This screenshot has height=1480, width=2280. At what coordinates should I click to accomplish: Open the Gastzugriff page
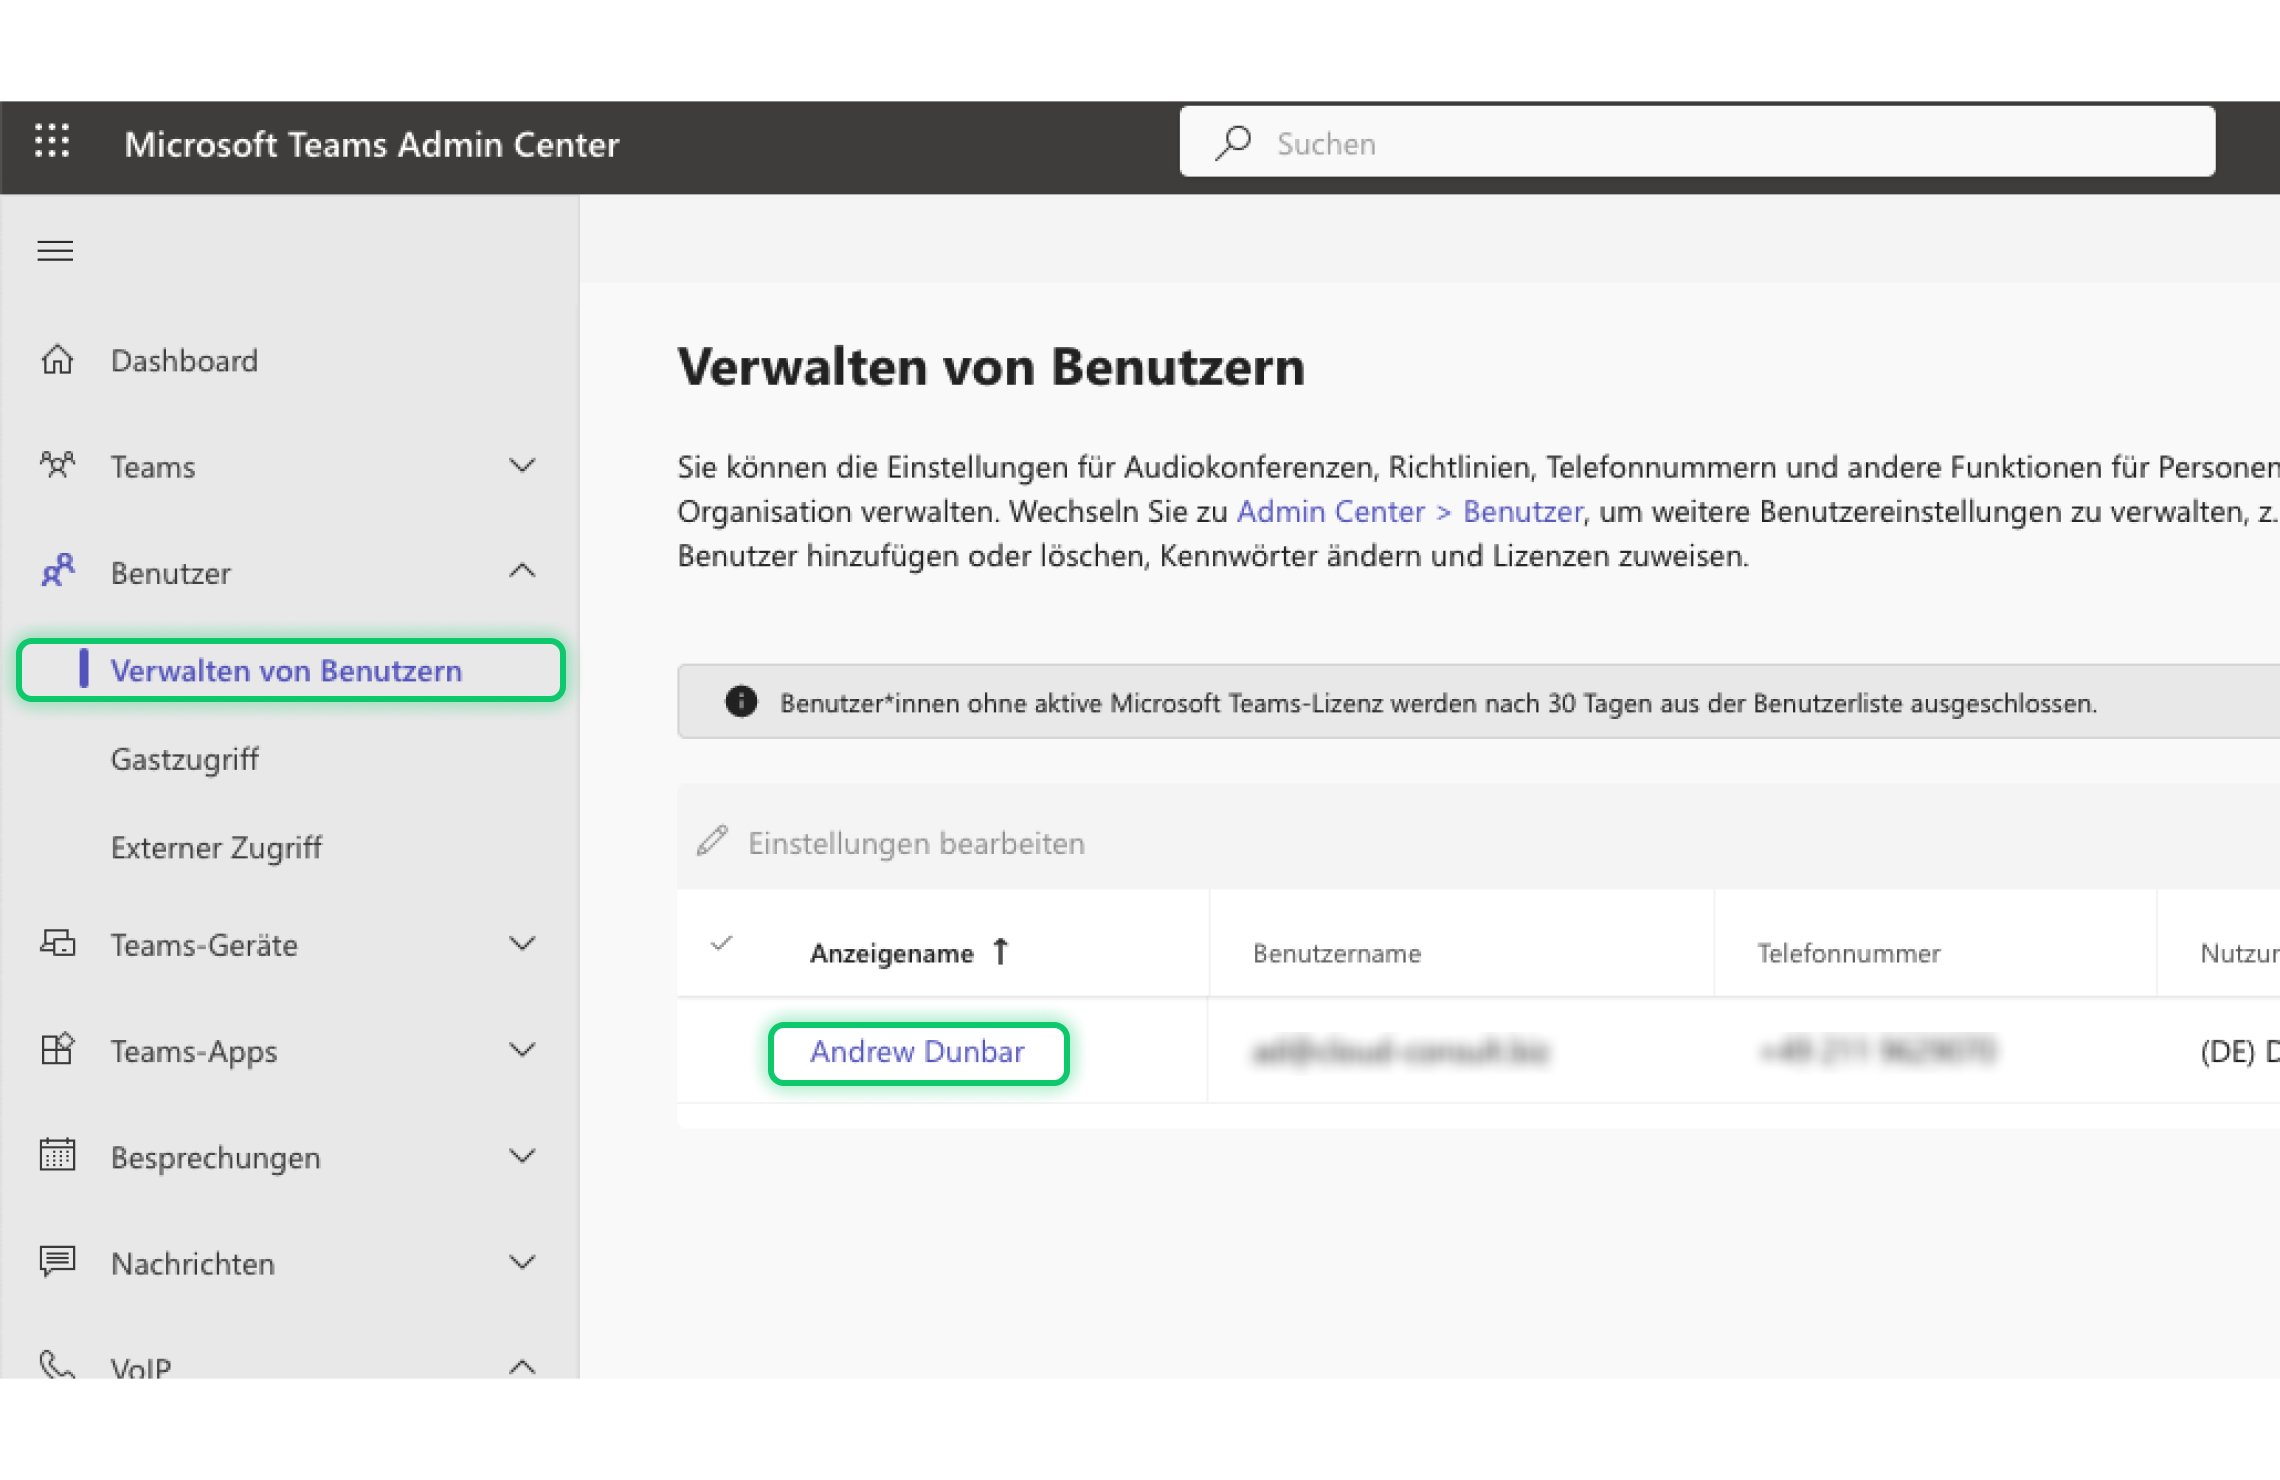[184, 759]
